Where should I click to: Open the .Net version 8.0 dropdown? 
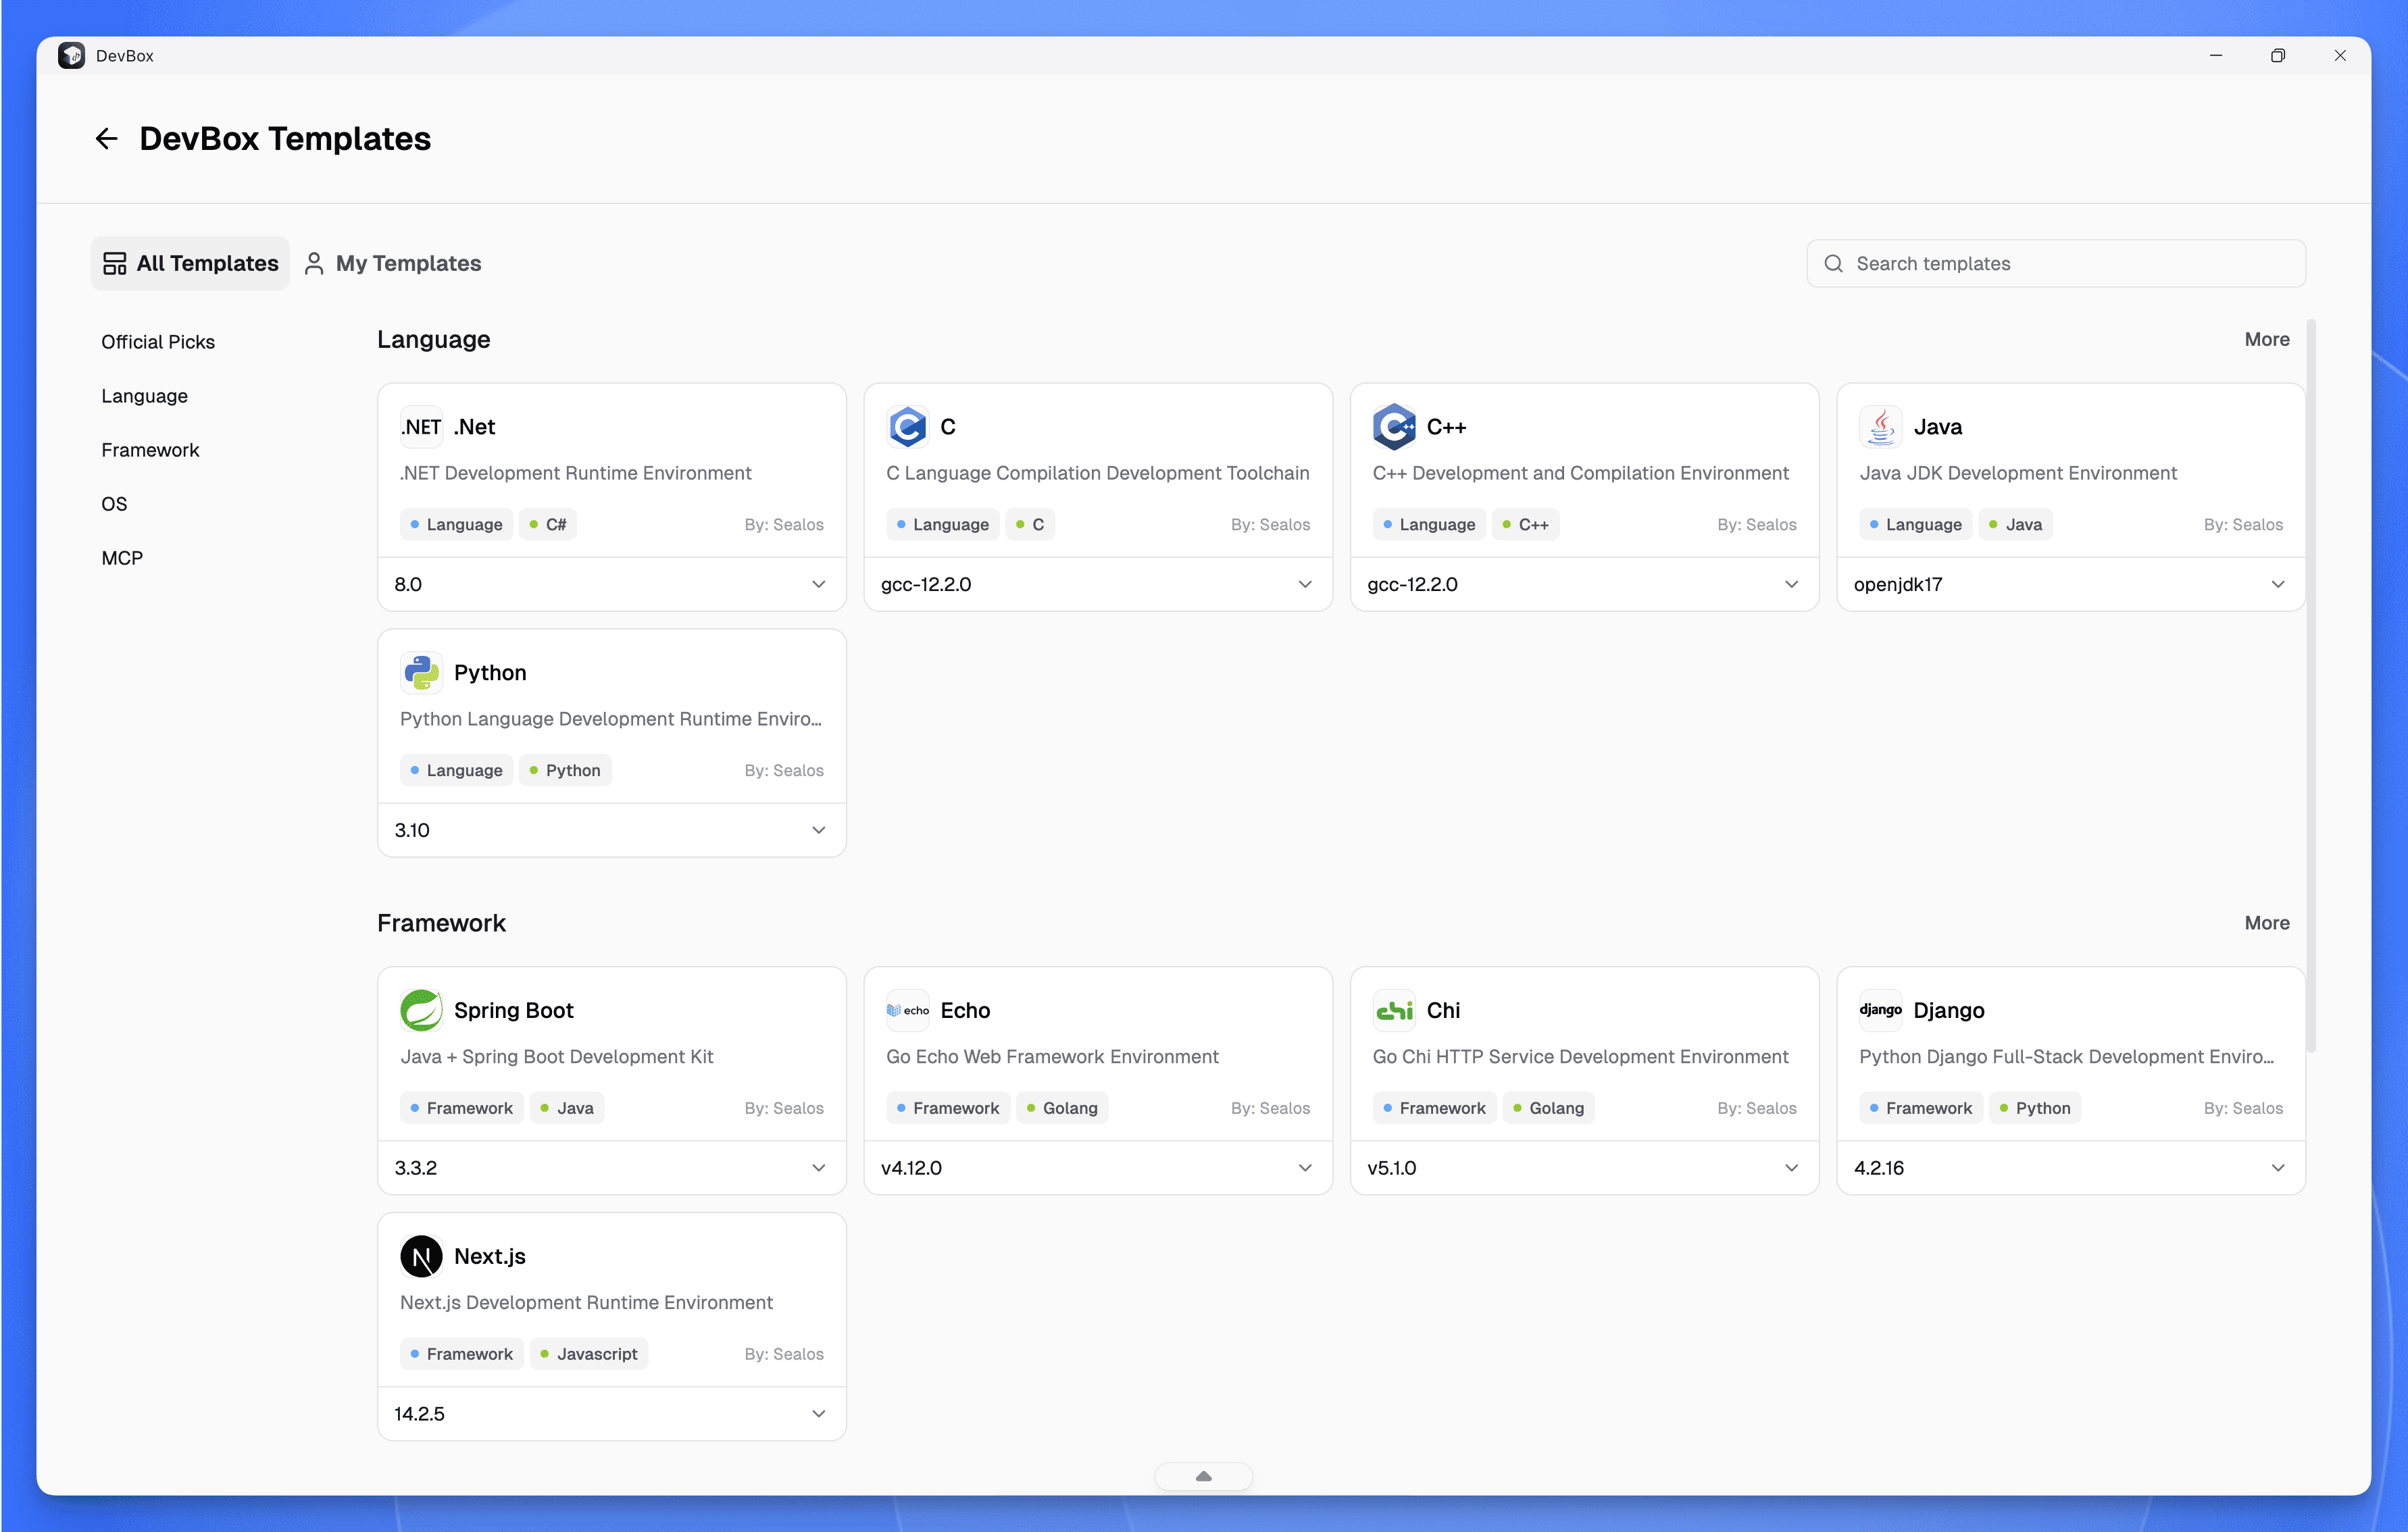coord(611,584)
